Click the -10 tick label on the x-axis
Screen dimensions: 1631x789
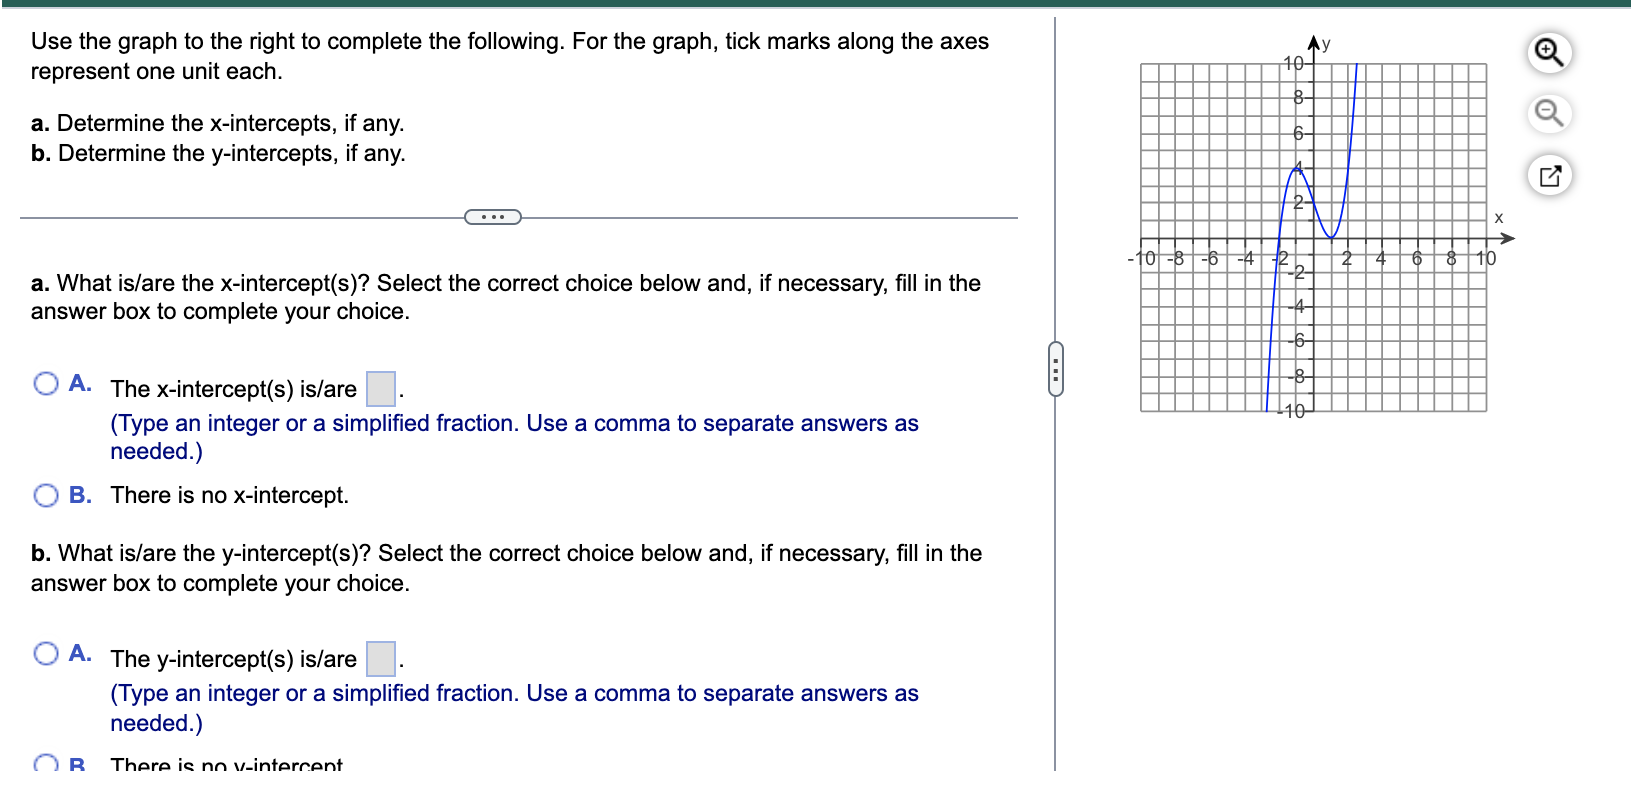(1142, 257)
